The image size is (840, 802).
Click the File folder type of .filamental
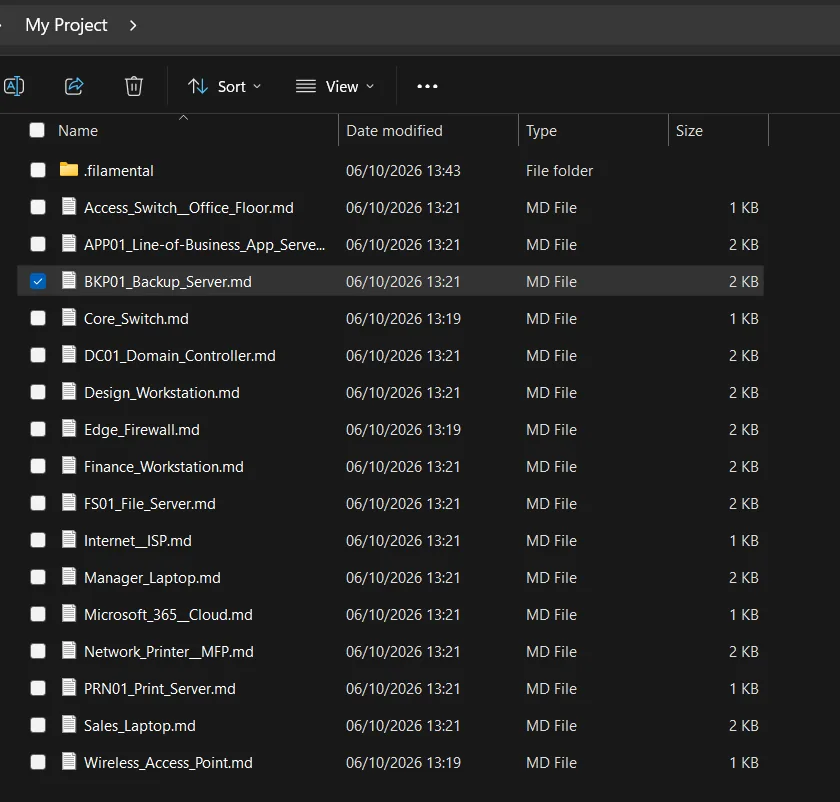tap(559, 170)
